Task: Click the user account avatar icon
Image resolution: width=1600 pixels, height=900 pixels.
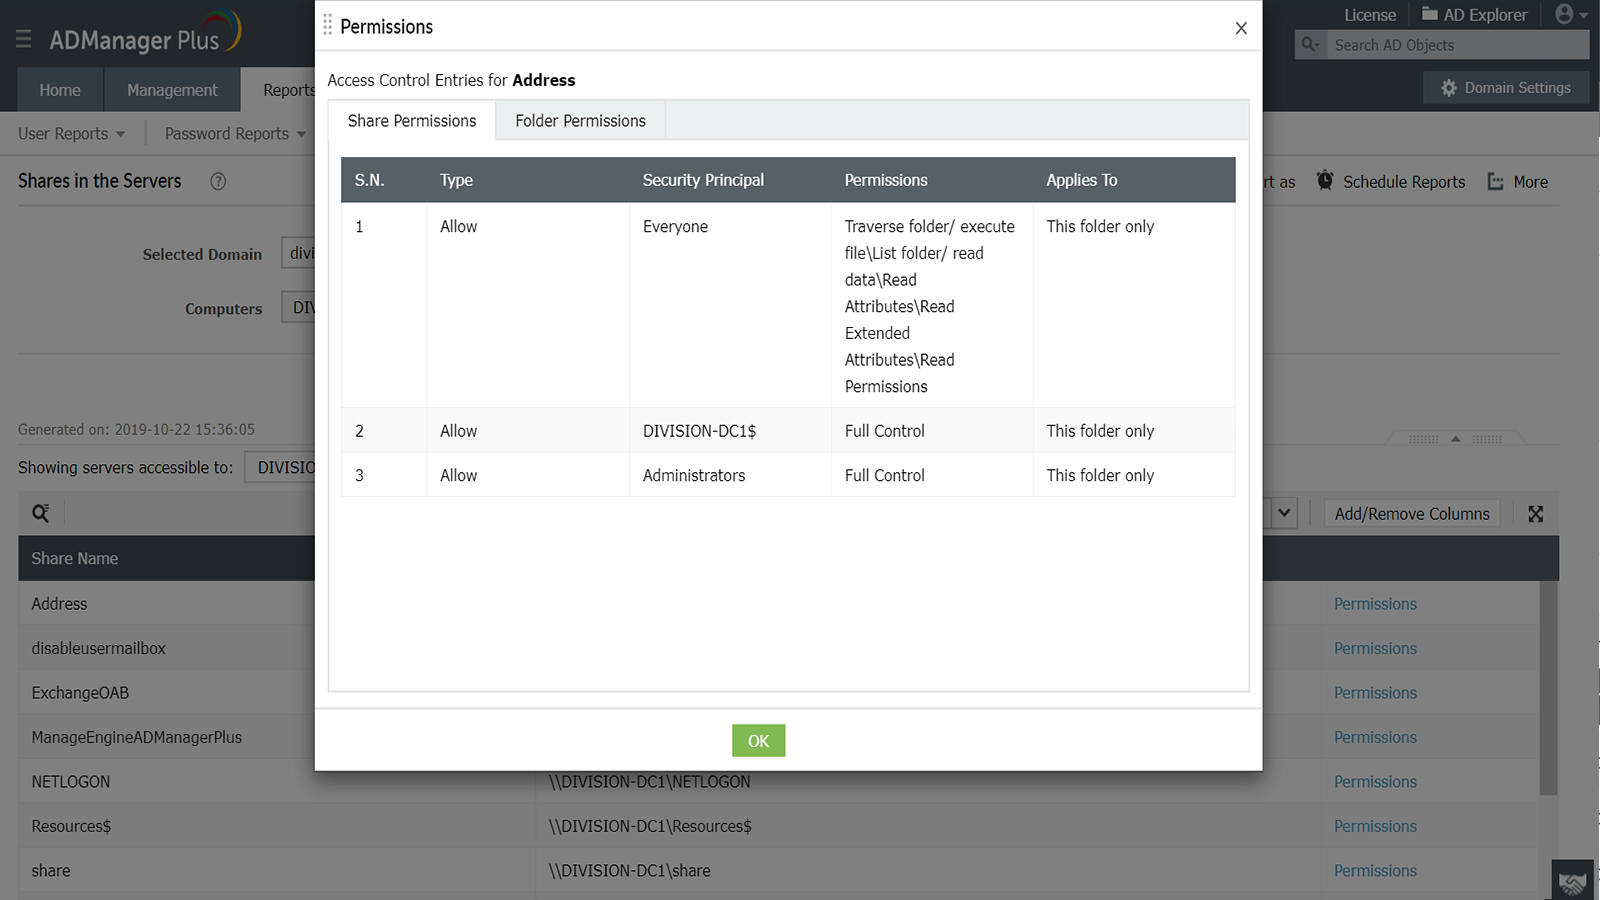Action: 1565,14
